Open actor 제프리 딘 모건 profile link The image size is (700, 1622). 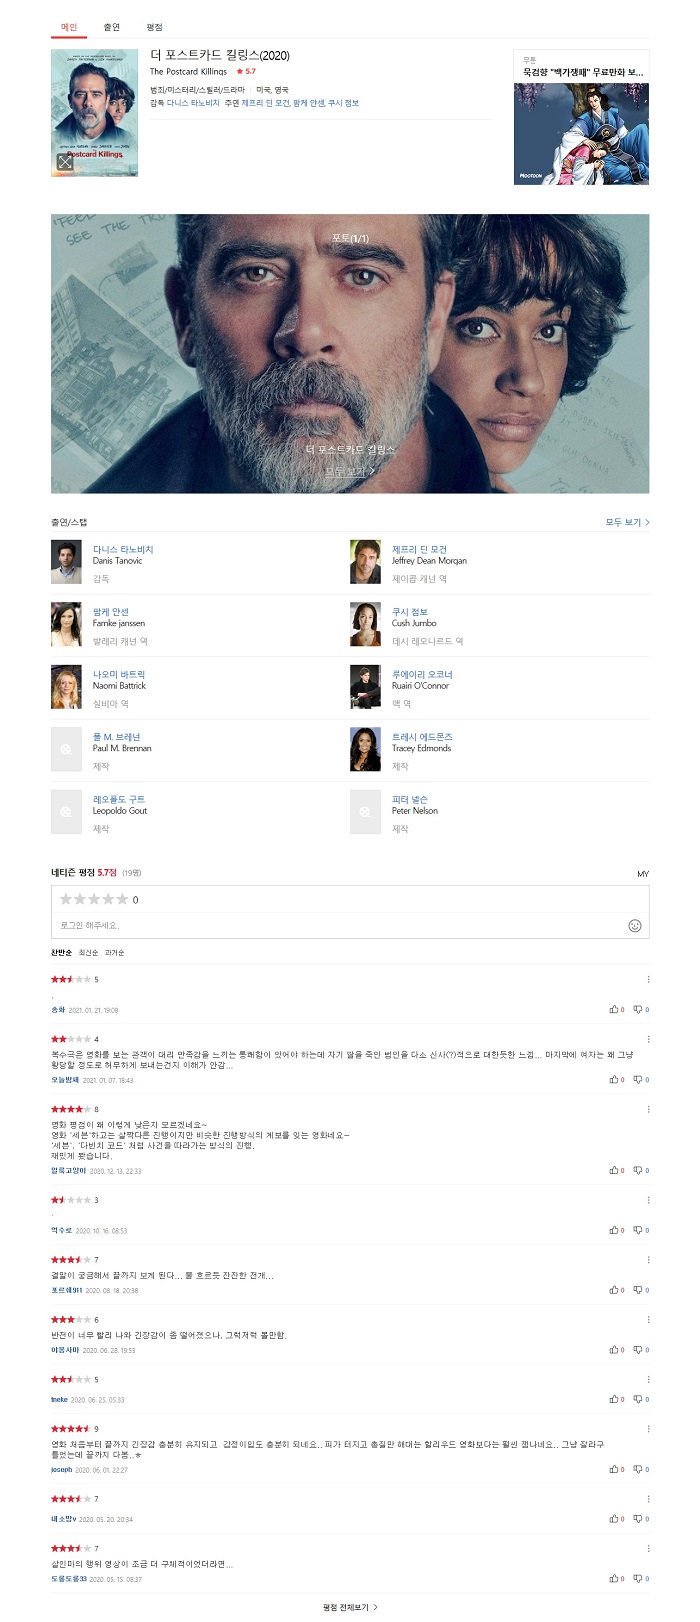[419, 549]
